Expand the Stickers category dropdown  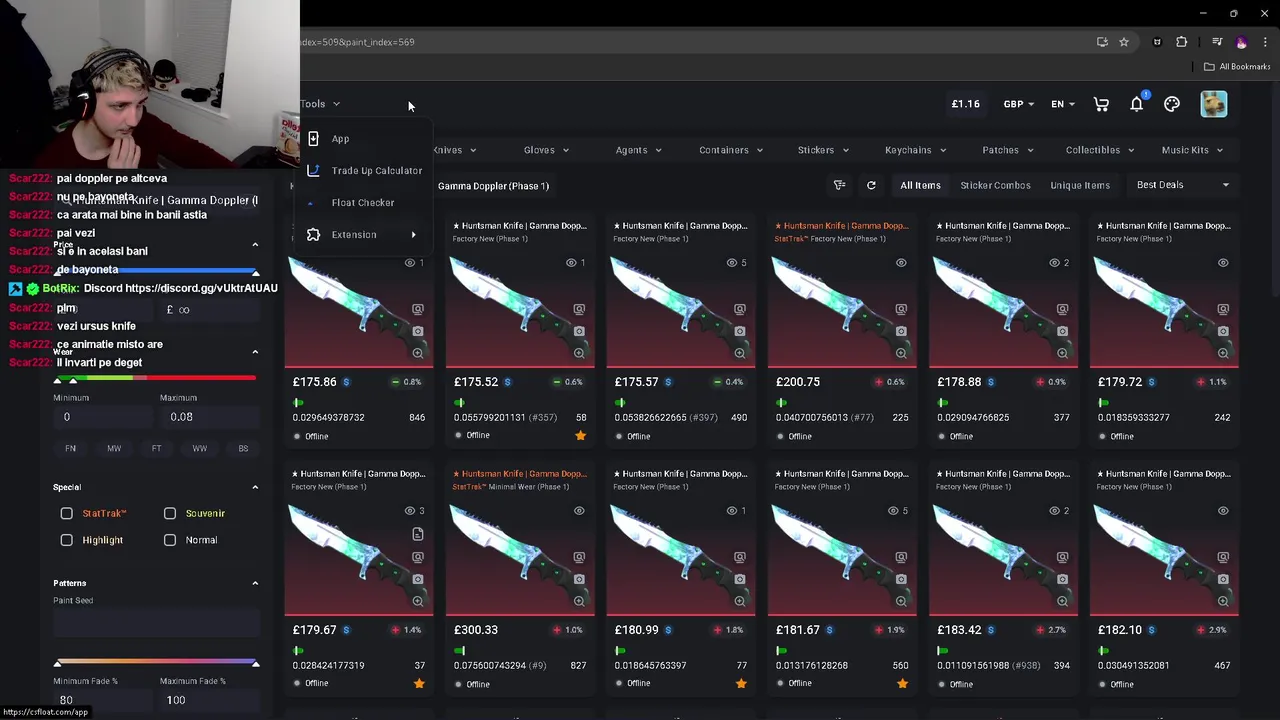pos(823,150)
